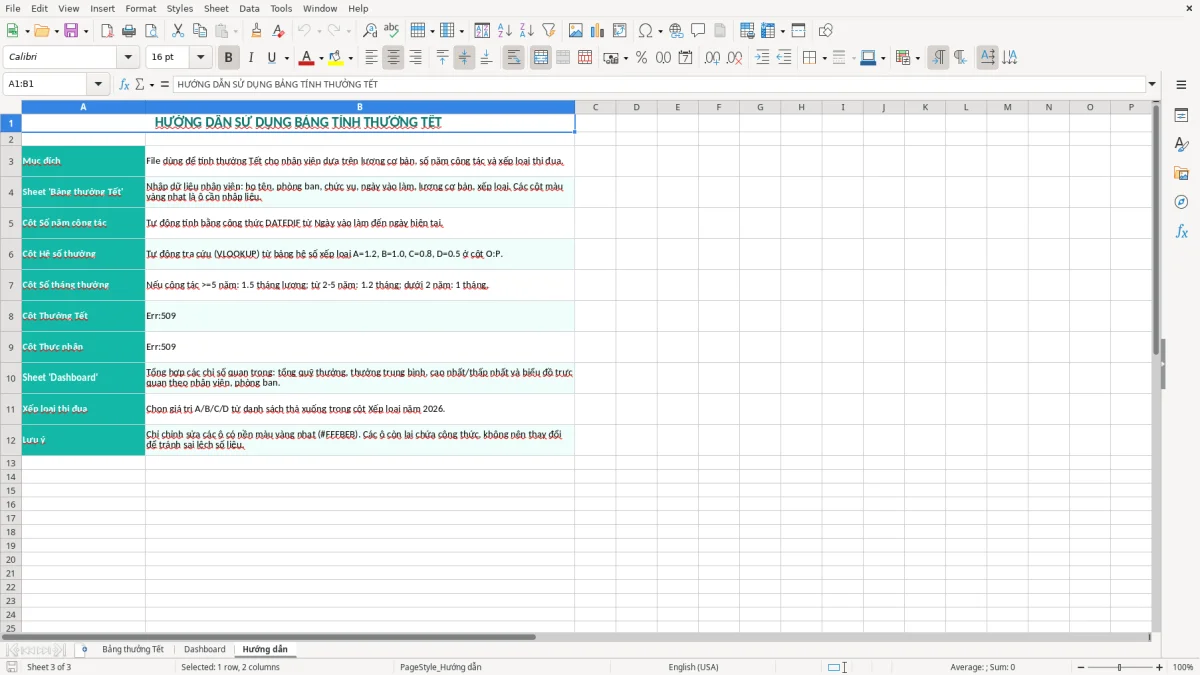Open Background Color dropdown arrow
This screenshot has width=1200, height=675.
coord(351,58)
